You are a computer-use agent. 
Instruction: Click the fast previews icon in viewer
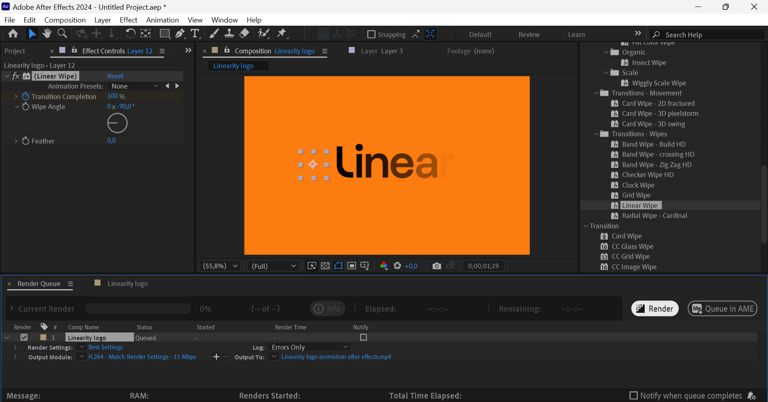pos(312,266)
